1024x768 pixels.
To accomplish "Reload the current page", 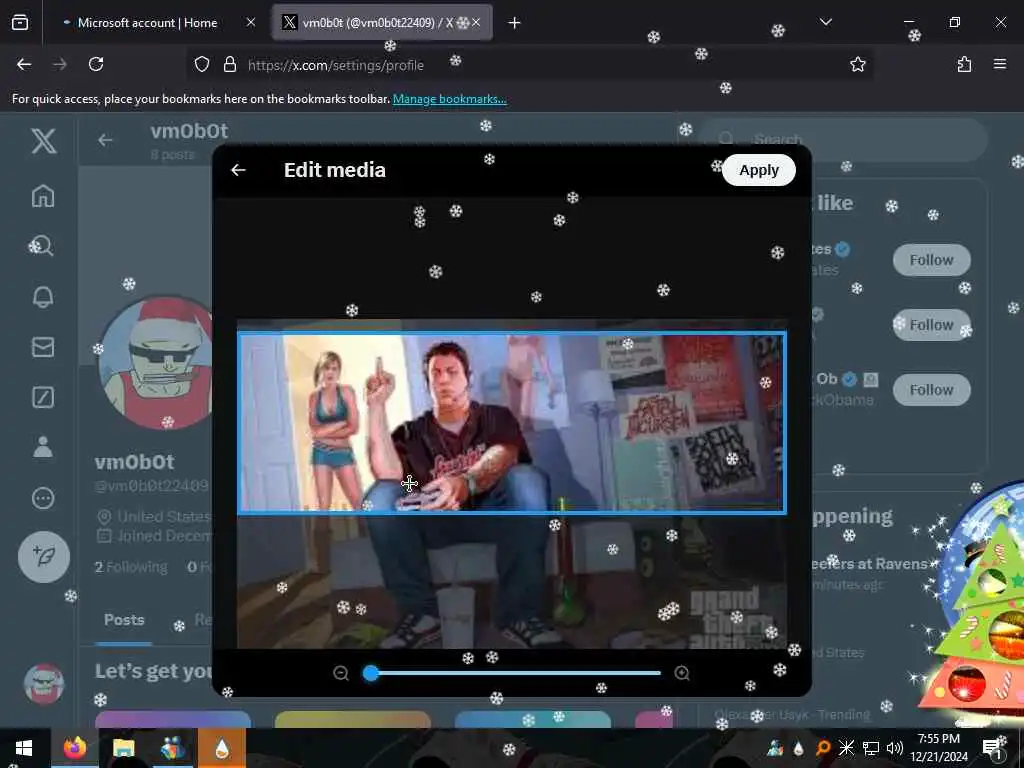I will [x=96, y=64].
